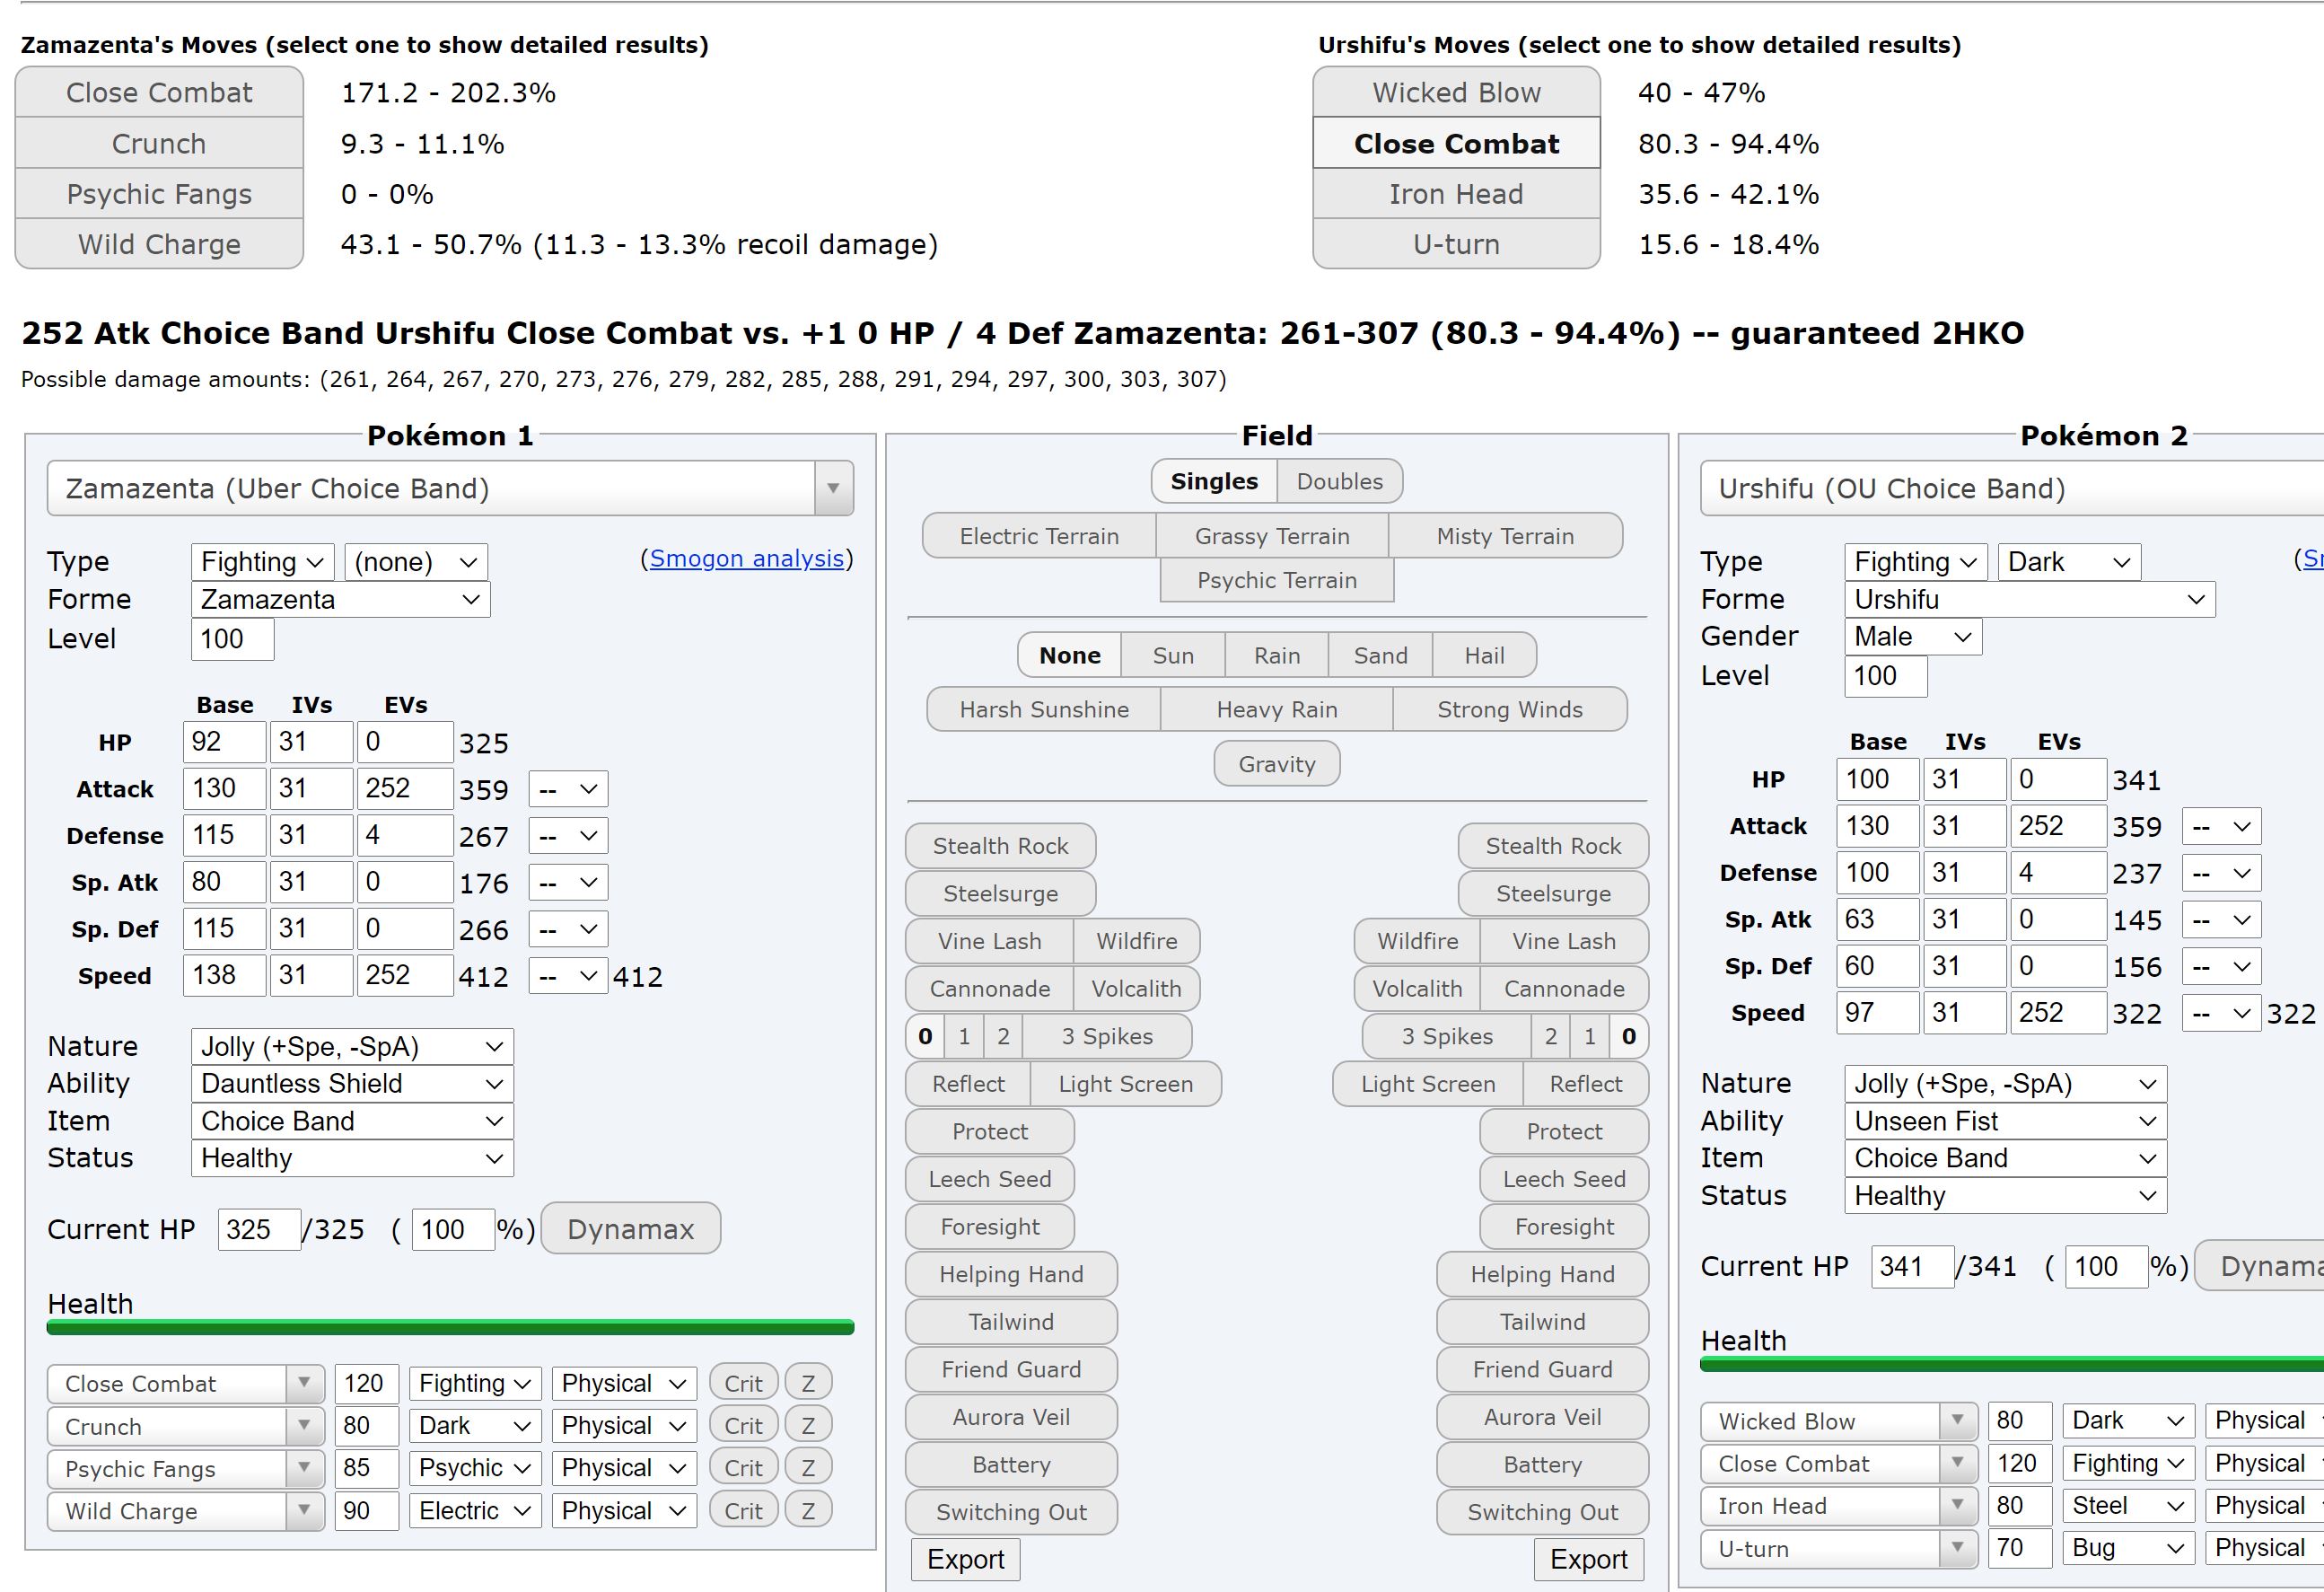The width and height of the screenshot is (2324, 1592).
Task: Toggle Z for Zamazenta's Close Combat
Action: [x=808, y=1383]
